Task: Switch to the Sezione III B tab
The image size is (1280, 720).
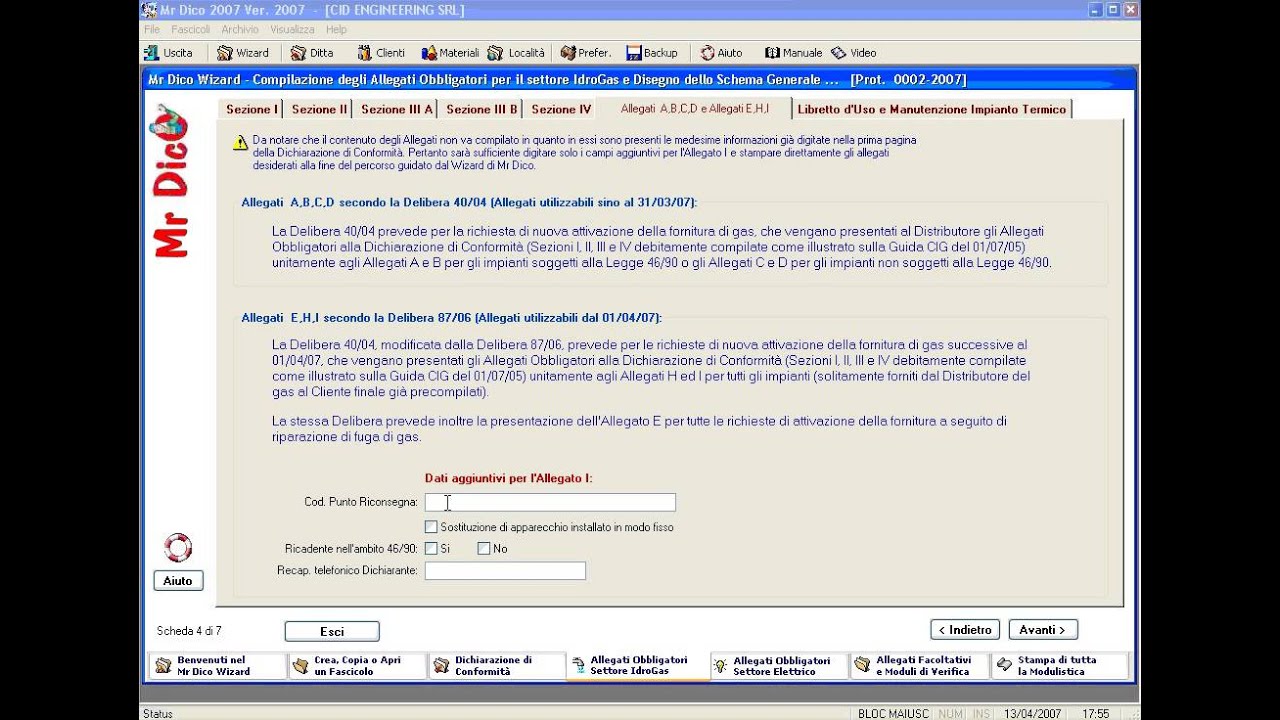Action: 482,109
